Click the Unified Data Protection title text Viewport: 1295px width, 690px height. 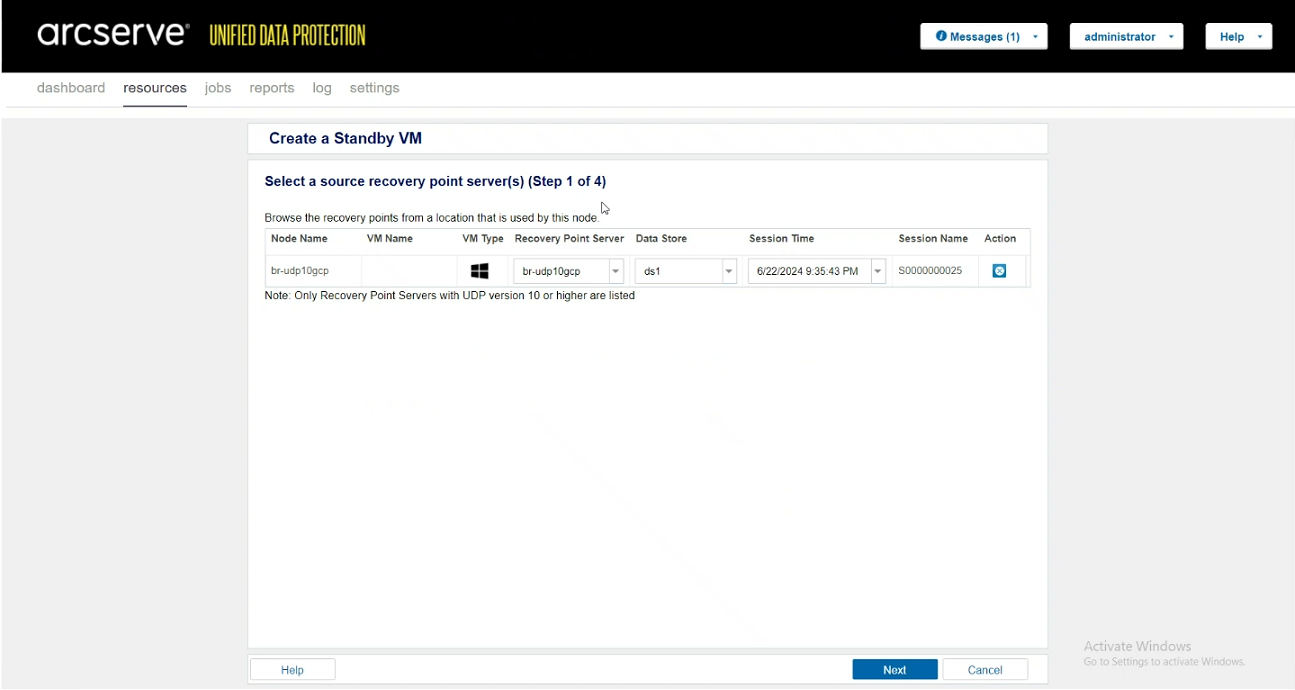point(287,36)
